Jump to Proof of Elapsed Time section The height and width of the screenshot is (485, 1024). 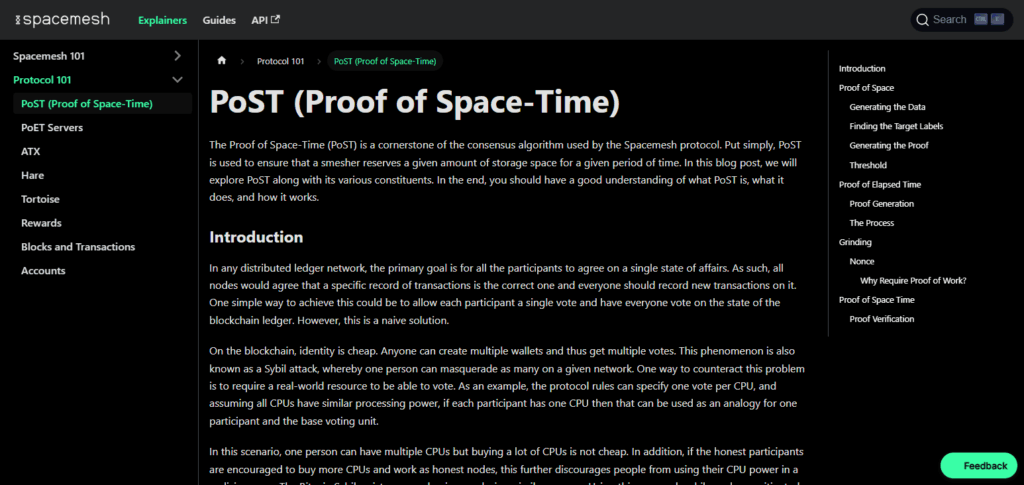[x=880, y=184]
